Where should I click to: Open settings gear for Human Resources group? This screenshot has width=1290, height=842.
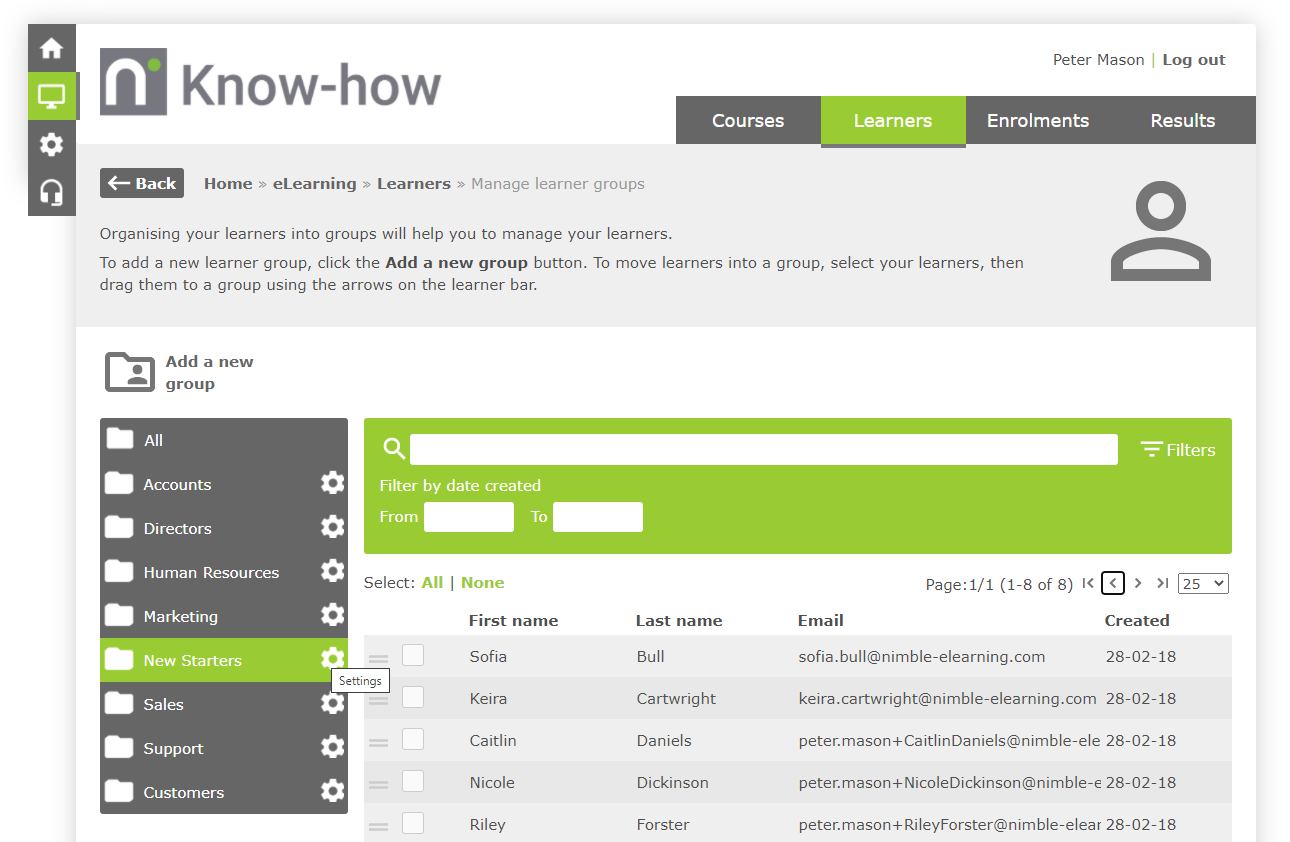pyautogui.click(x=332, y=571)
